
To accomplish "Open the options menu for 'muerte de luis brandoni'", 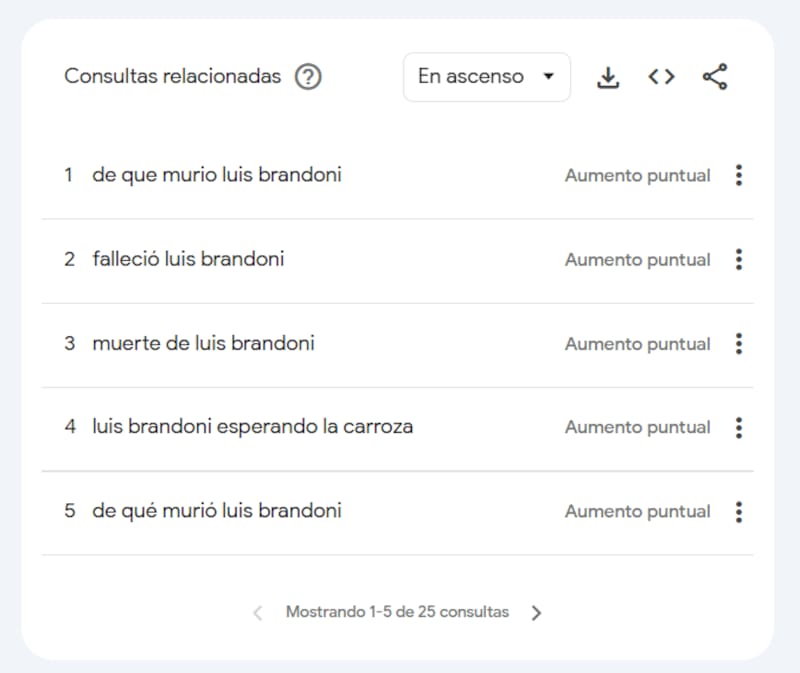I will point(738,343).
